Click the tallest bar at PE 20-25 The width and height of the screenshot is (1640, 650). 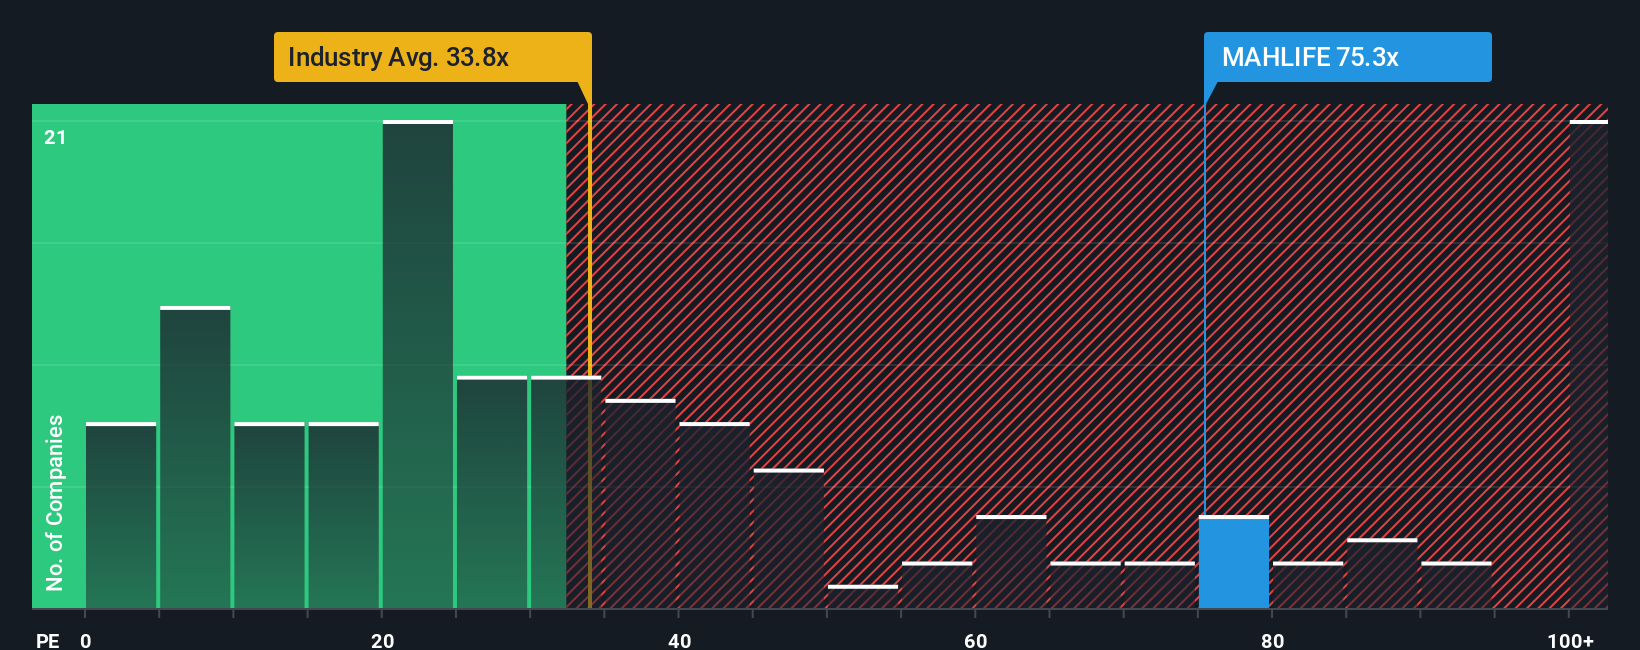pyautogui.click(x=418, y=364)
